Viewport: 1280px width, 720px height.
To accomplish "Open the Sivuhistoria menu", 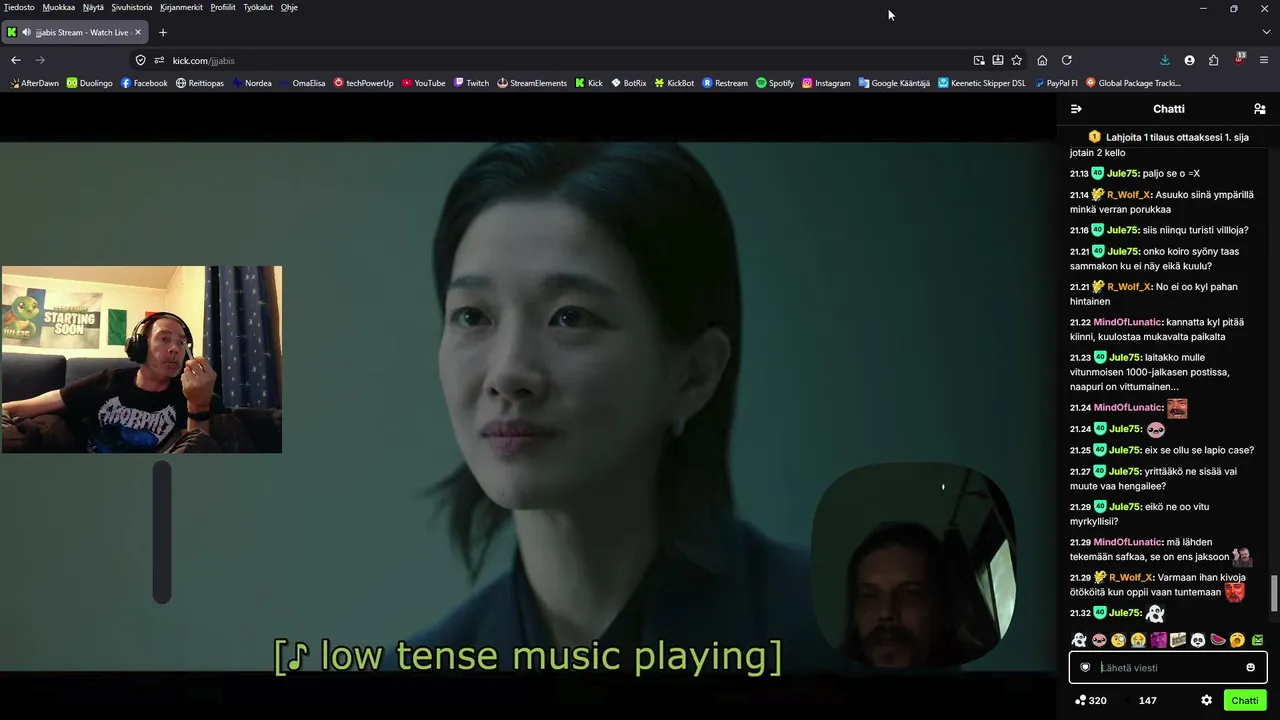I will pos(132,7).
